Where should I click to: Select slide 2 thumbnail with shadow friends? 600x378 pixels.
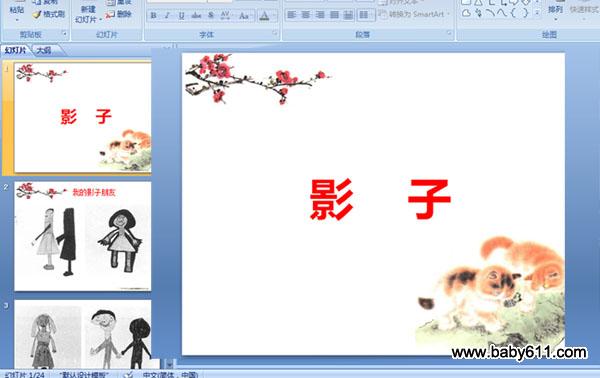[x=83, y=236]
